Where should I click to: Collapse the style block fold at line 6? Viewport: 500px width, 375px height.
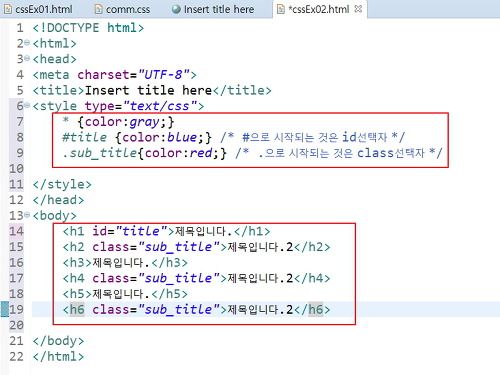click(27, 106)
